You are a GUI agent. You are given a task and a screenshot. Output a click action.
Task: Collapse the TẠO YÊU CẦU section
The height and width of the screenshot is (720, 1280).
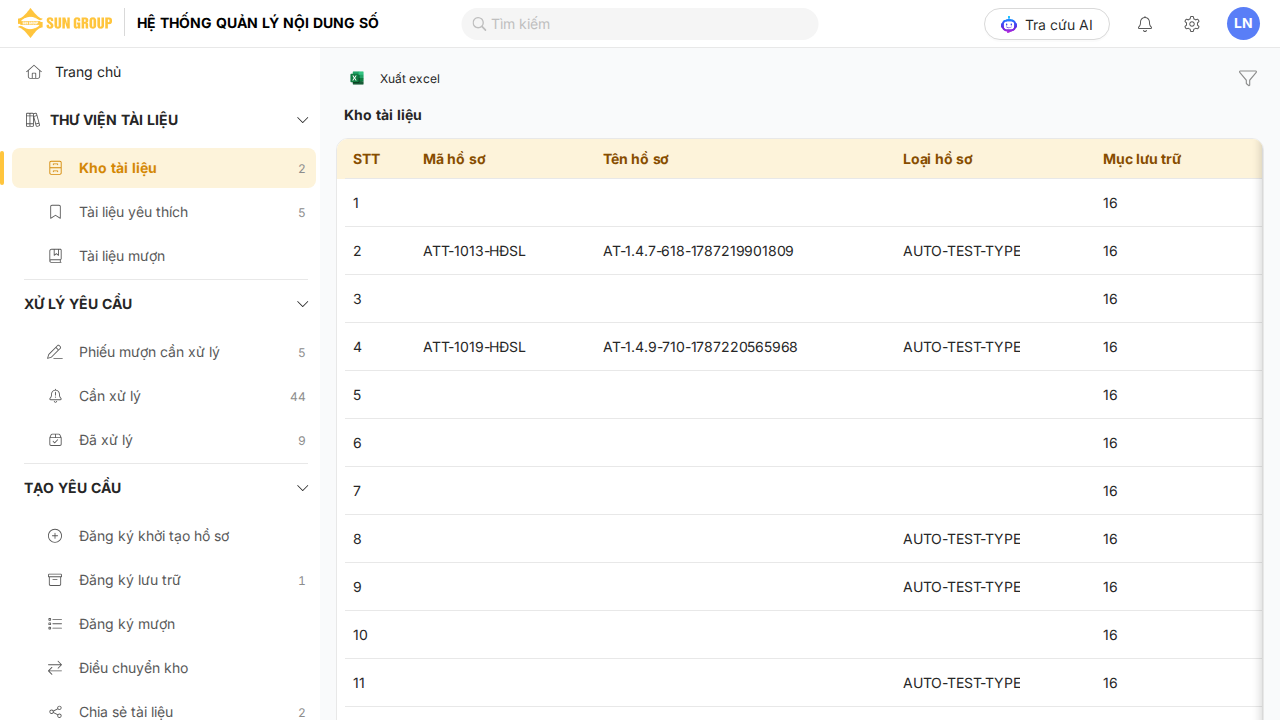[303, 488]
